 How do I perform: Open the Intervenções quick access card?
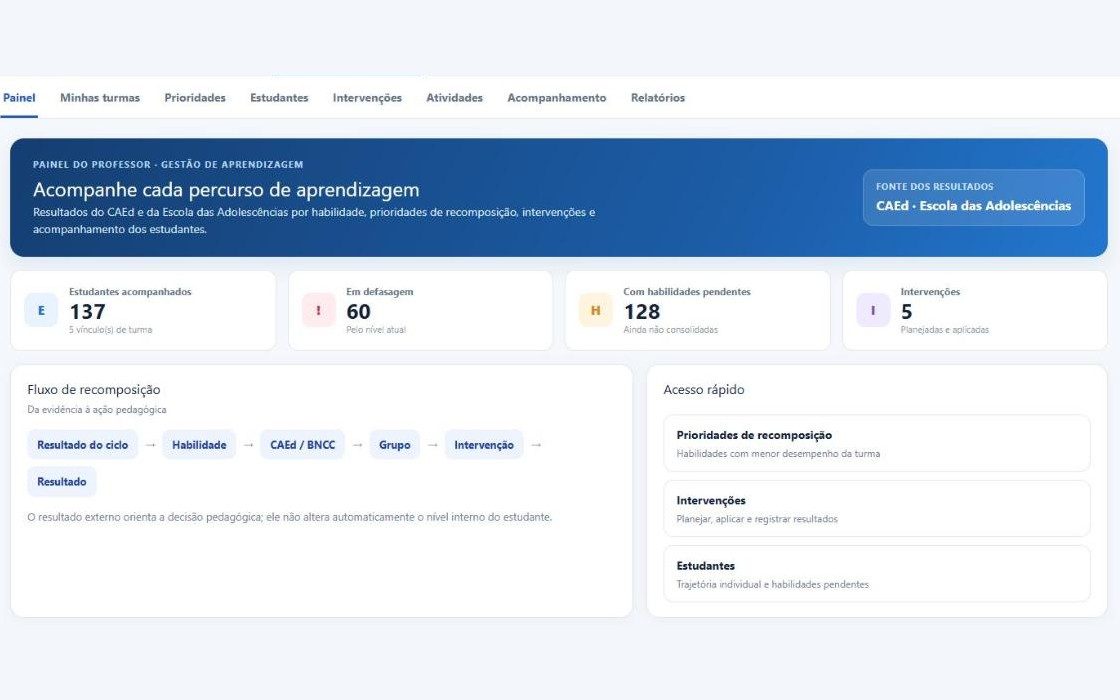pyautogui.click(x=877, y=509)
